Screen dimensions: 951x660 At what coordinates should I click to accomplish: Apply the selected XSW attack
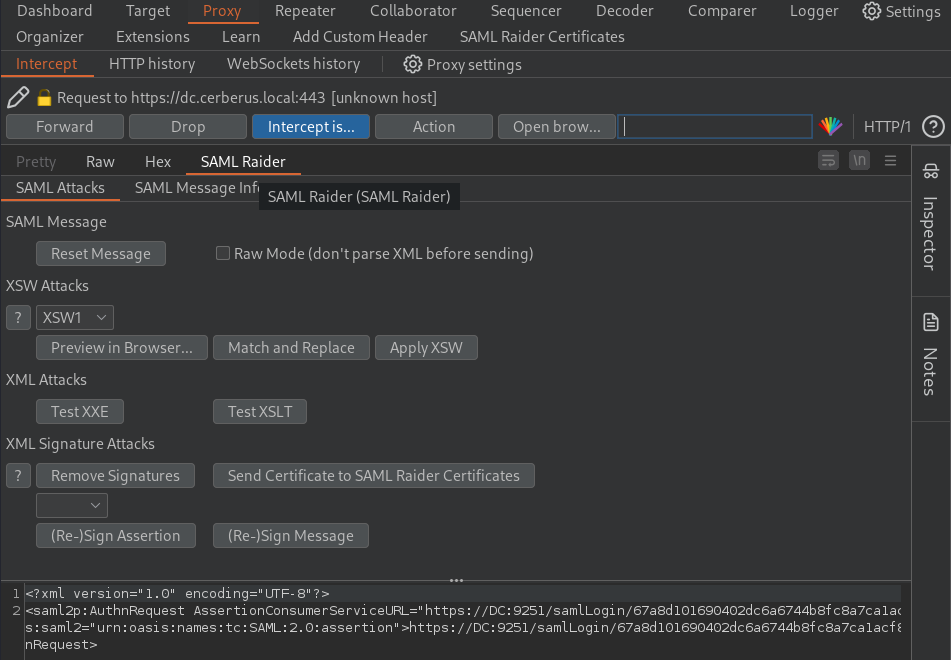tap(426, 348)
